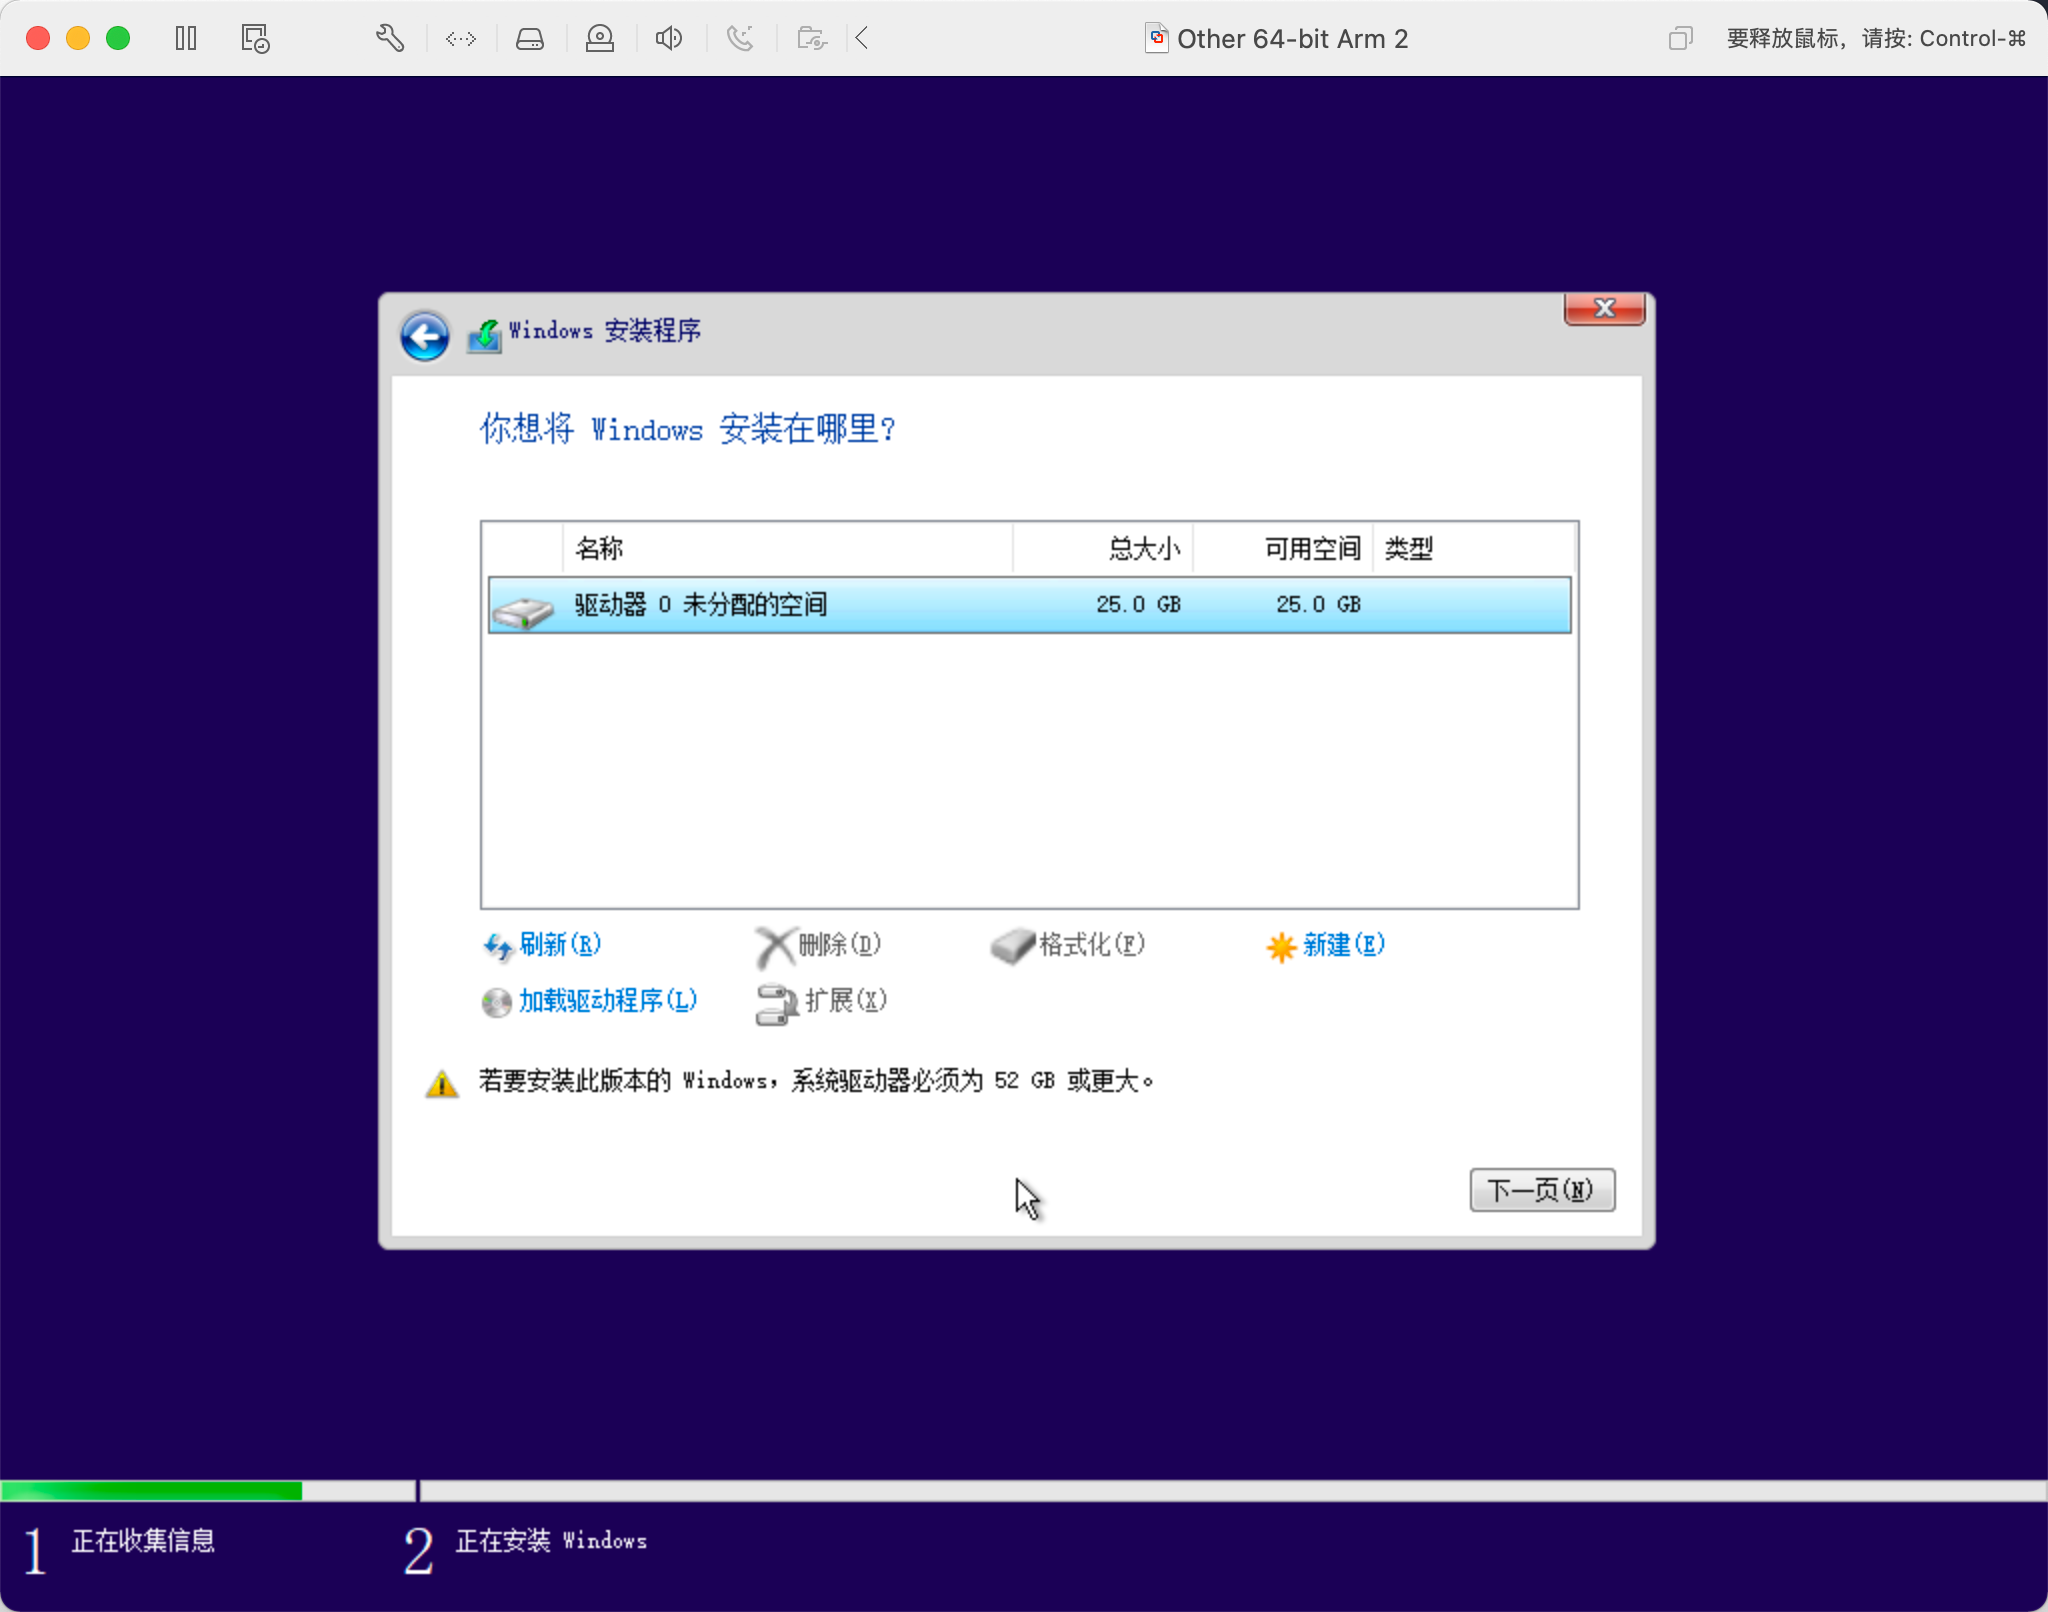This screenshot has width=2048, height=1612.
Task: Toggle sound device speaker icon
Action: (x=669, y=39)
